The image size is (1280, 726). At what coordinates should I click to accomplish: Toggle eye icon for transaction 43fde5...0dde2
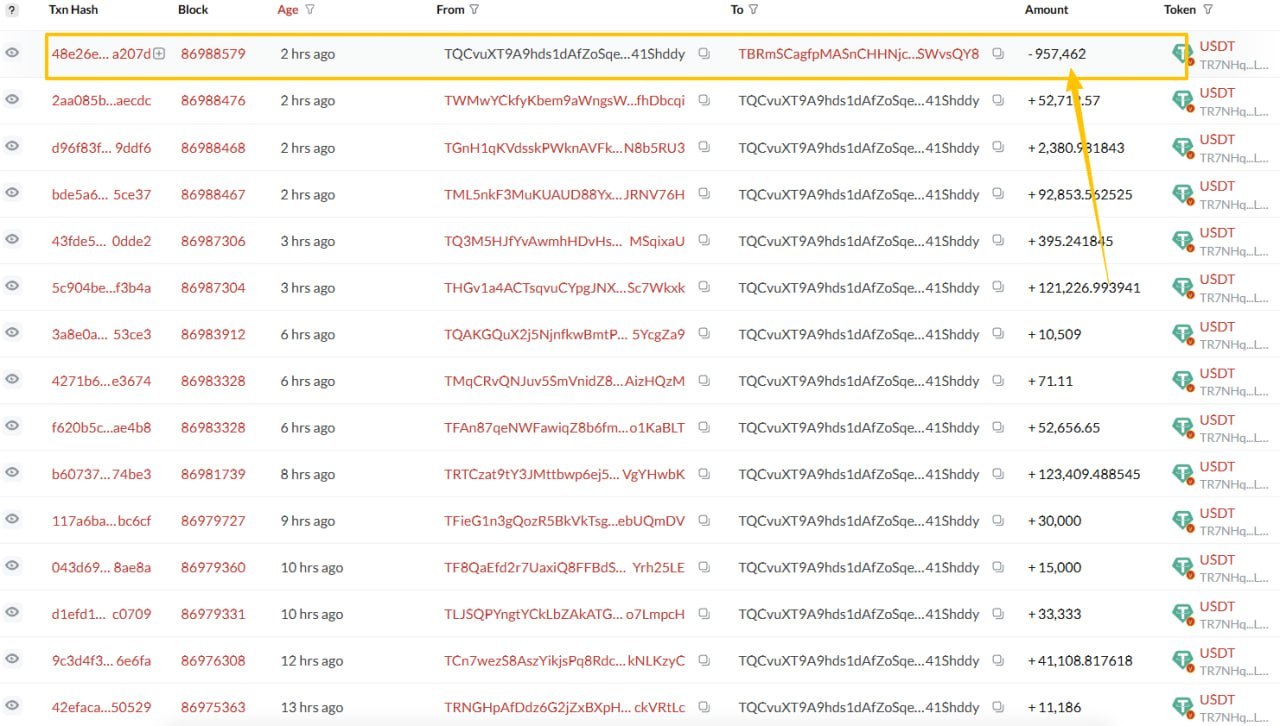pos(12,240)
